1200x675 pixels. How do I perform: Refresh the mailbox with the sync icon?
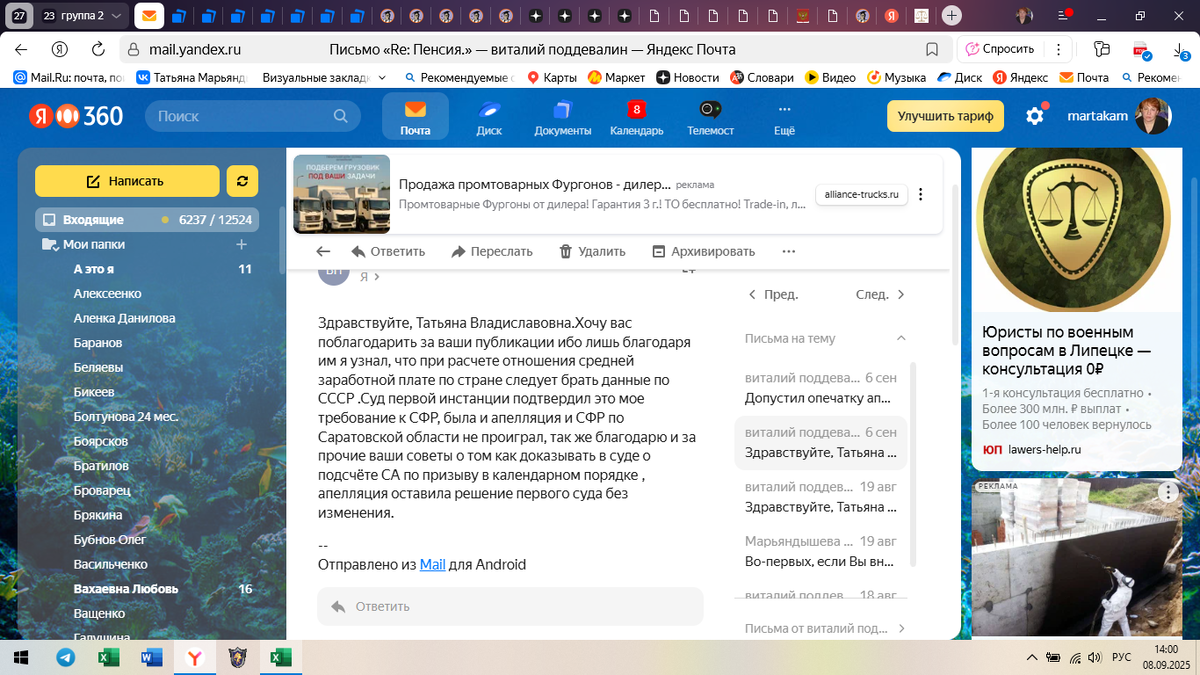click(x=241, y=181)
